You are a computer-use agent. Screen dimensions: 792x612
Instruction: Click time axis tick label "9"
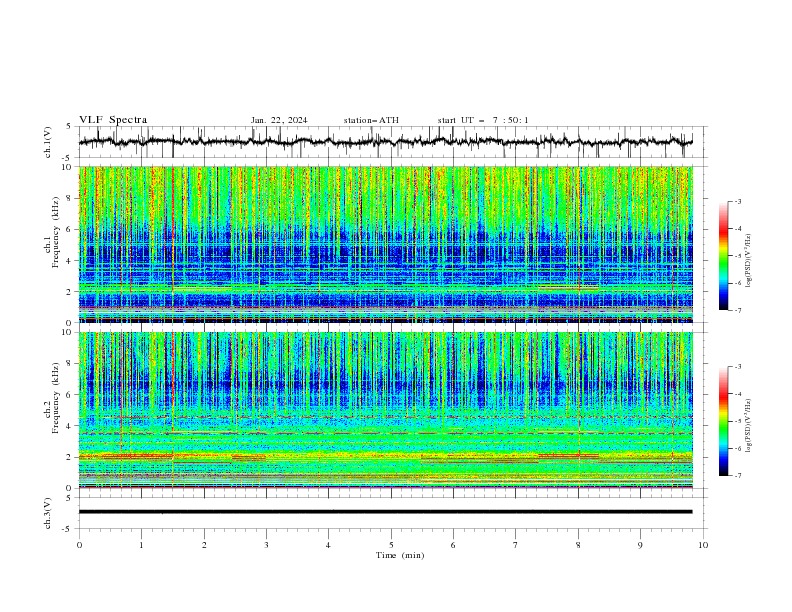[640, 545]
